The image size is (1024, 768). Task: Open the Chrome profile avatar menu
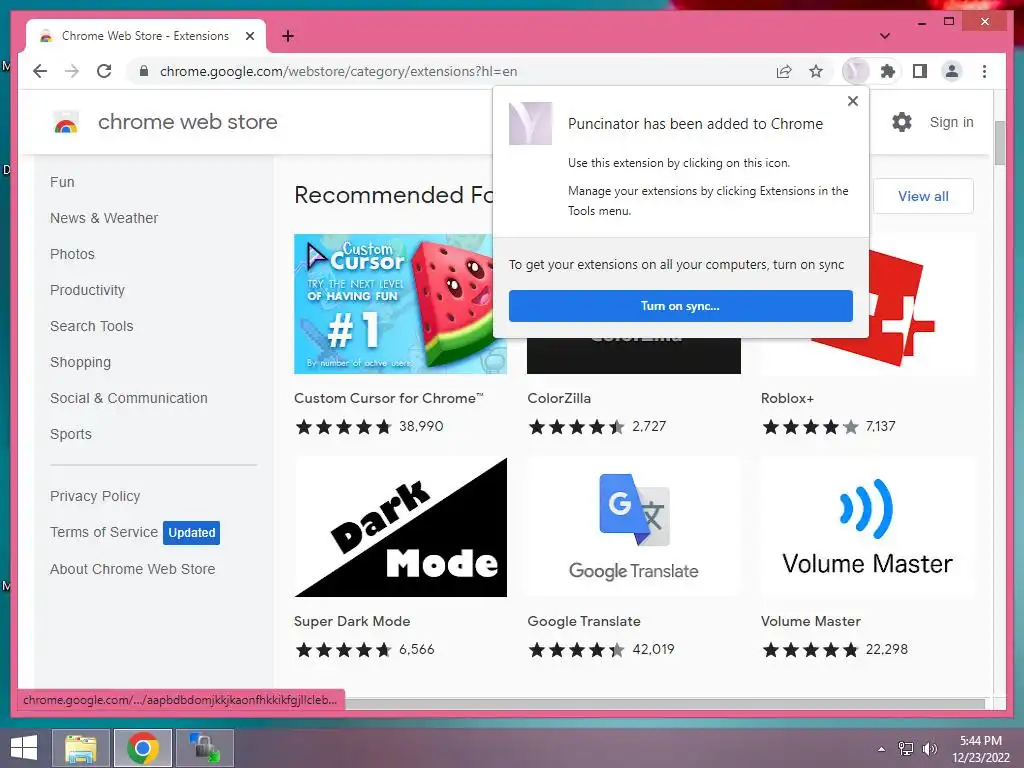[952, 71]
